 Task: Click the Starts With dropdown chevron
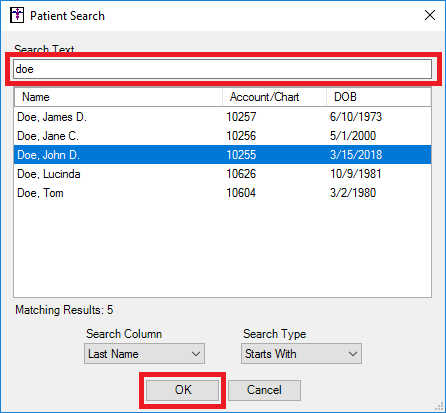click(x=353, y=354)
